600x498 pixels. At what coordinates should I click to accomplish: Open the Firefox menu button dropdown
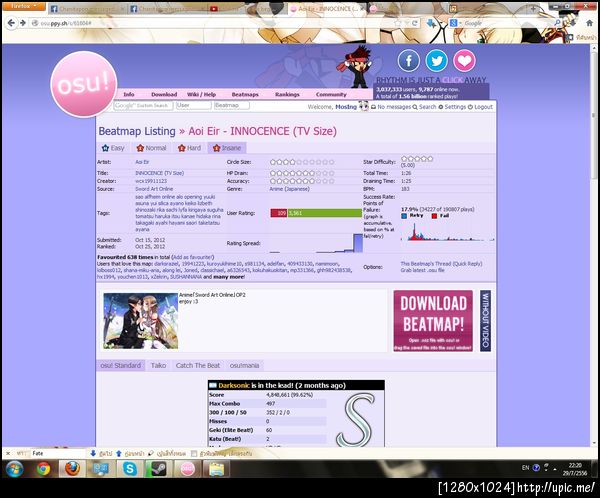tap(23, 7)
